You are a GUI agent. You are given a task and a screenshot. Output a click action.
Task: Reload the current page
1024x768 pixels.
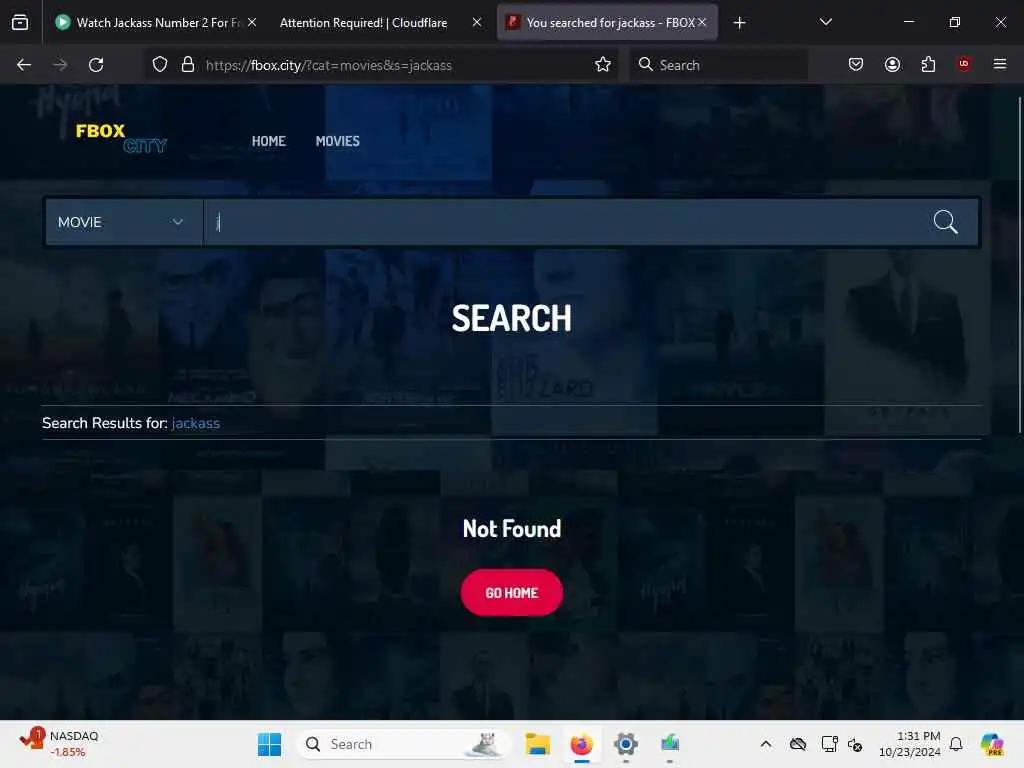[96, 65]
